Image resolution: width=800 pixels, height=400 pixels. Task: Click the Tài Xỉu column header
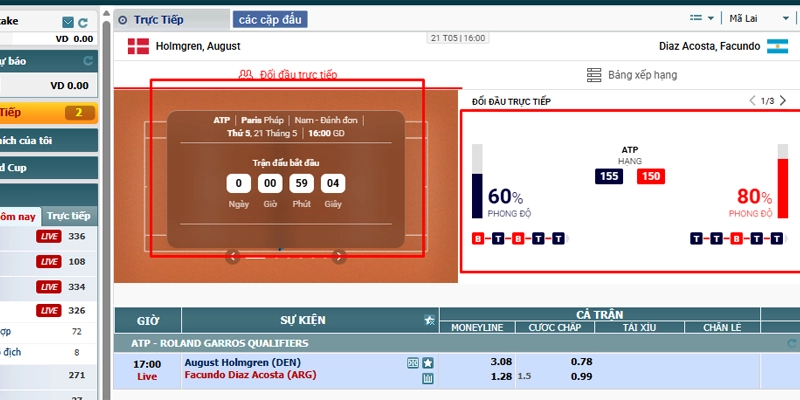tap(639, 328)
